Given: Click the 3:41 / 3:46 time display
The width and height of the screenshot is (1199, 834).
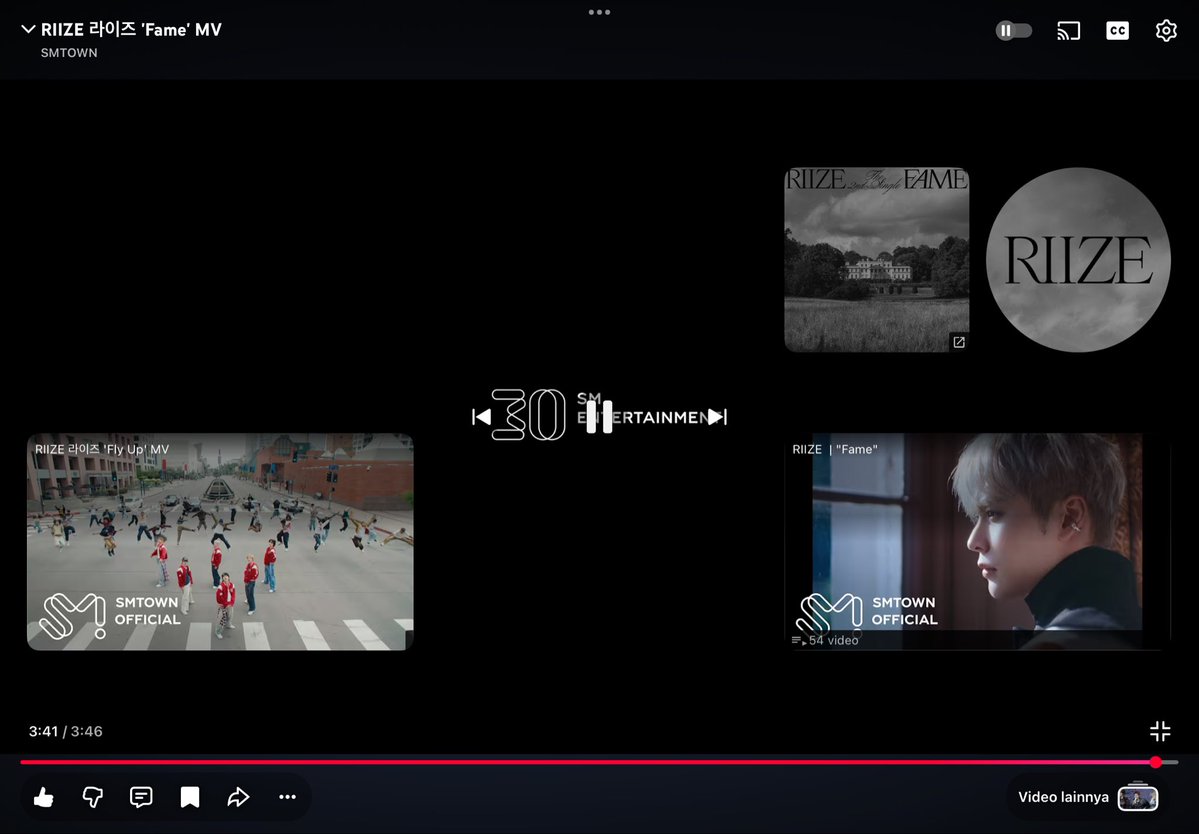Looking at the screenshot, I should [x=66, y=732].
